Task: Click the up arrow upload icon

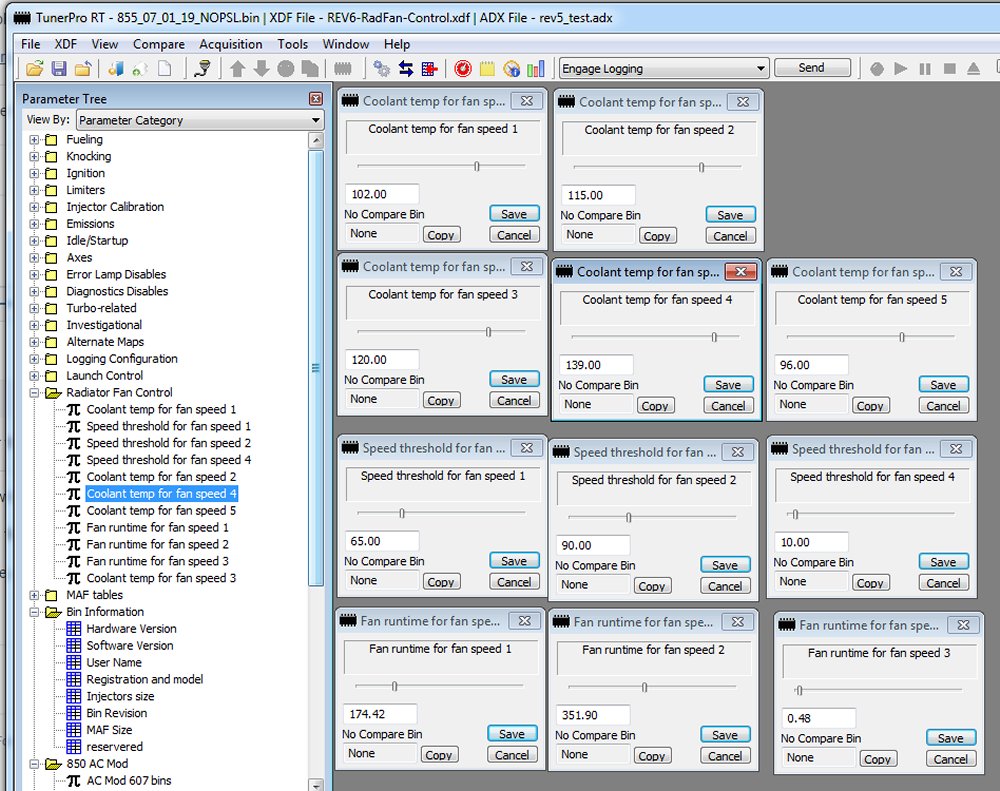Action: pos(237,68)
